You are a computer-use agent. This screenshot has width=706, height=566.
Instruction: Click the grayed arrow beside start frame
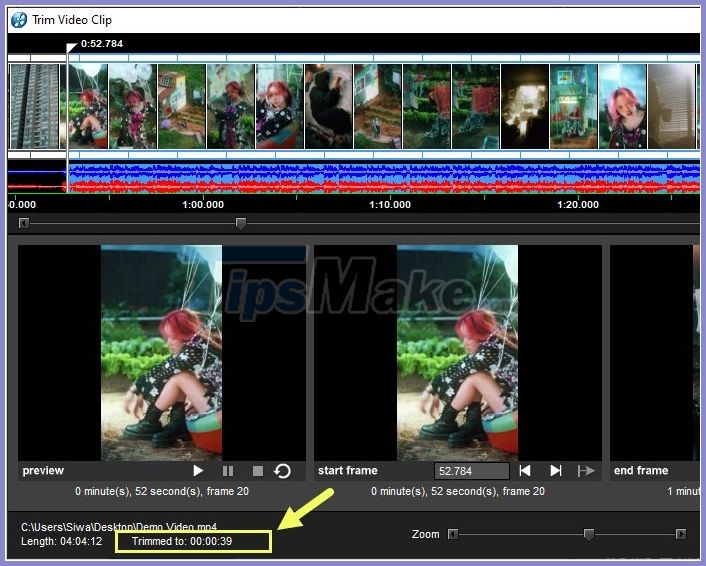pos(586,471)
